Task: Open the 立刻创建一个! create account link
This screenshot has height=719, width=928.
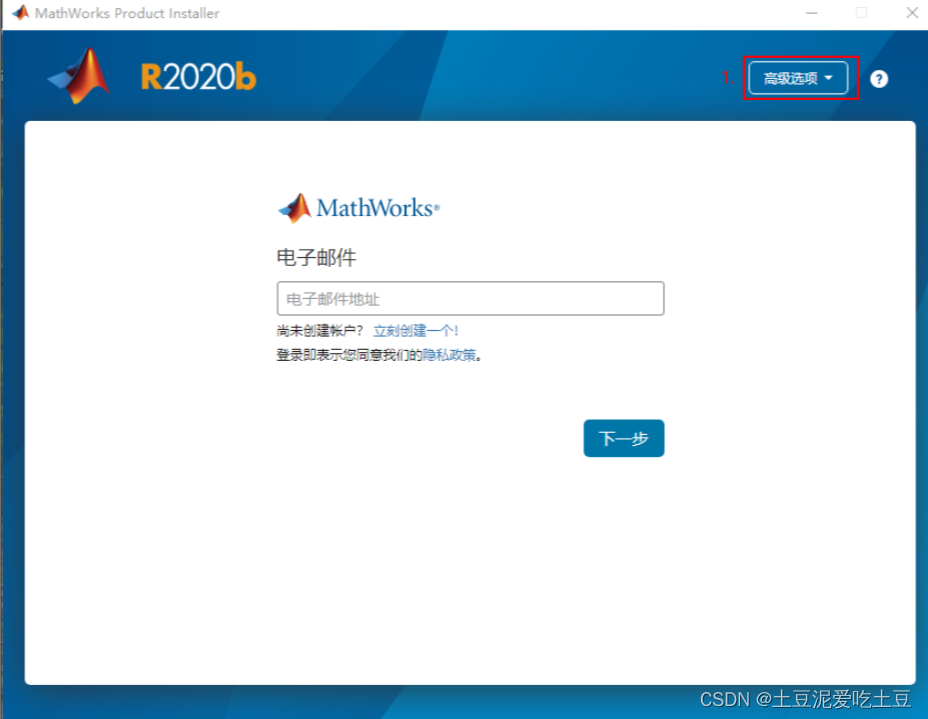Action: point(415,330)
